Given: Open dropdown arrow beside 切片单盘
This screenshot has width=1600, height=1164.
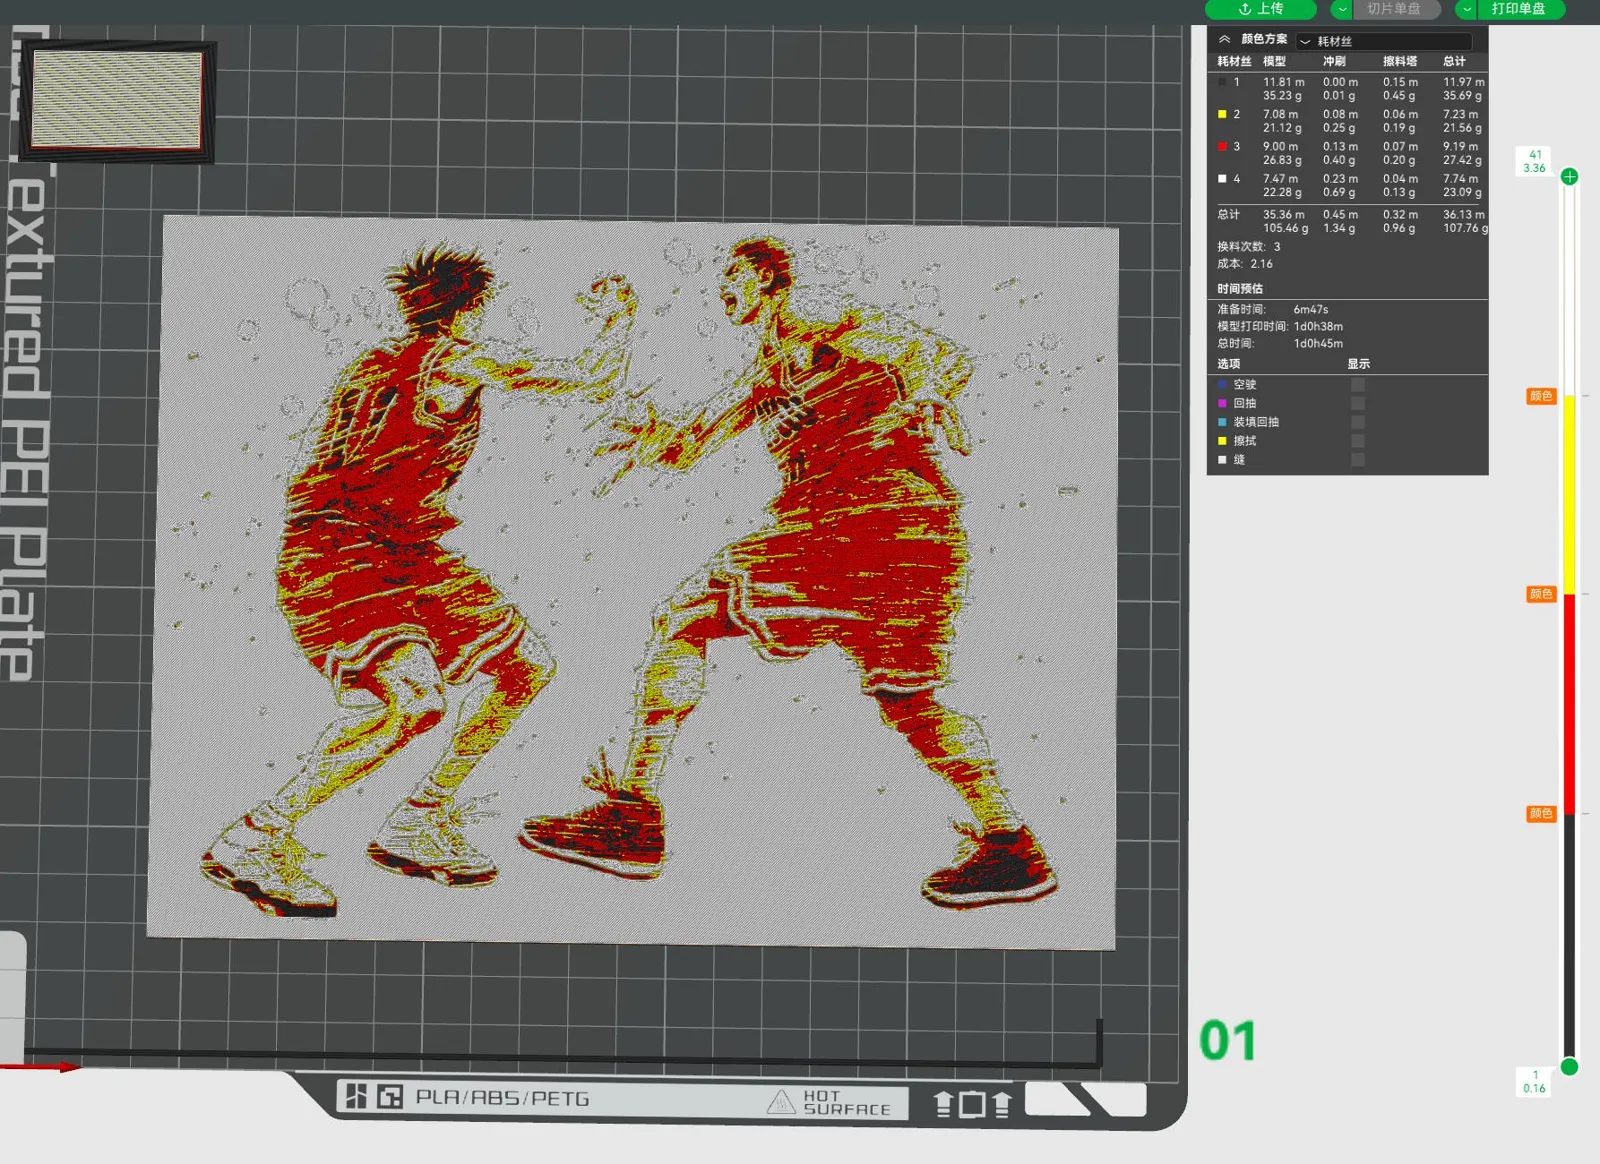Looking at the screenshot, I should (1342, 9).
